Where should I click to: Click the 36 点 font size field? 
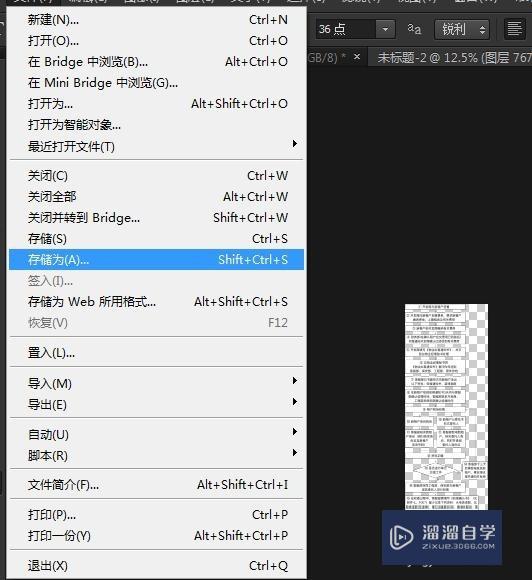point(346,29)
